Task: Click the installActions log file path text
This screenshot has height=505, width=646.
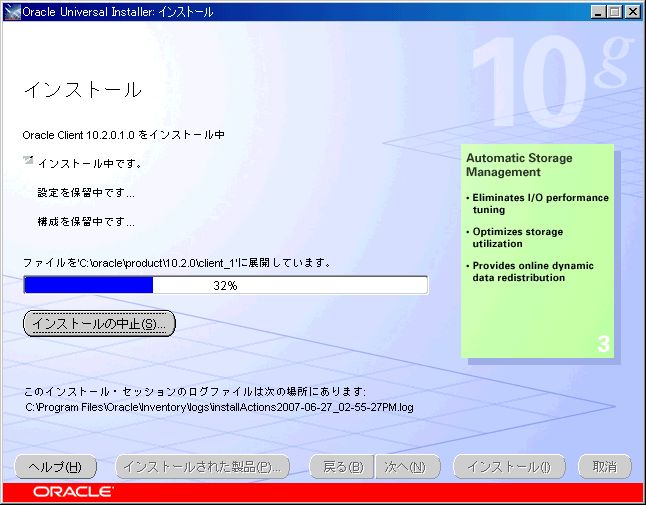Action: (219, 407)
